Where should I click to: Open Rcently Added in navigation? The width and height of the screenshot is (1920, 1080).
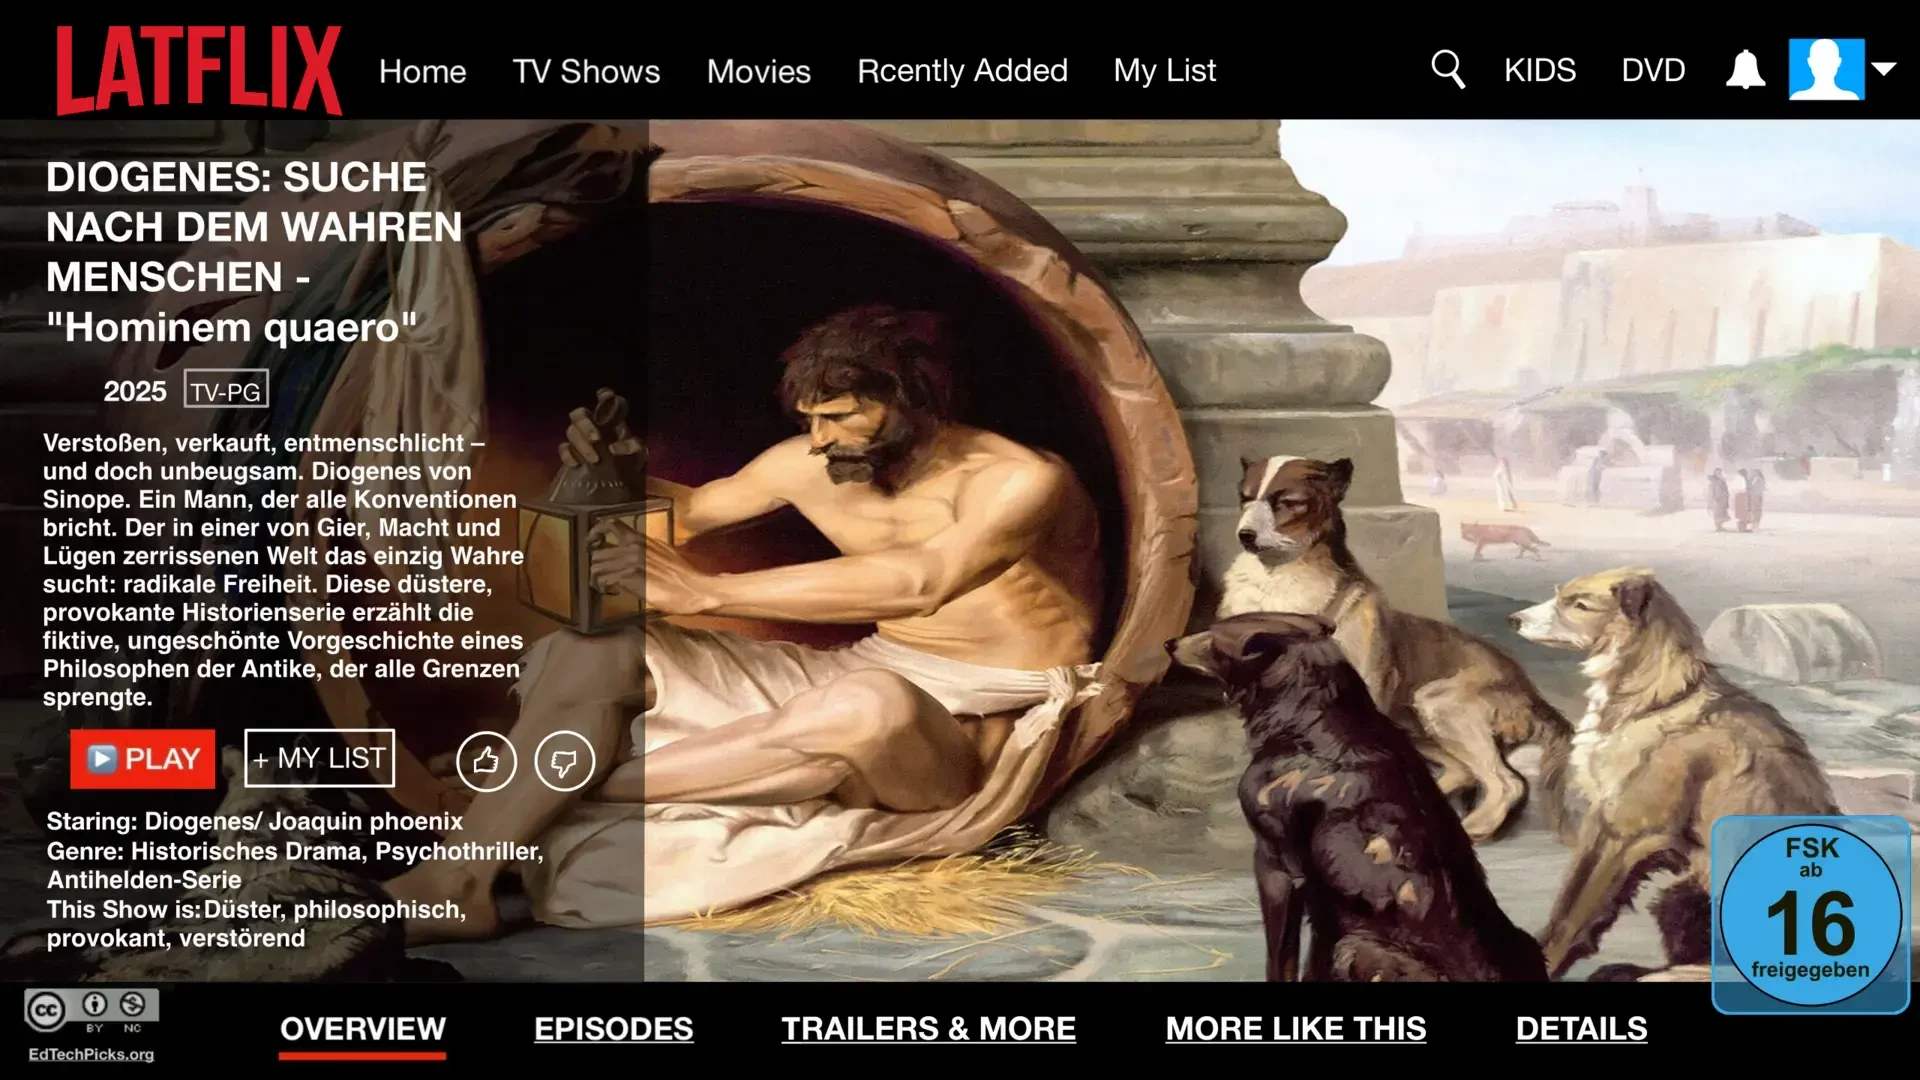(x=962, y=71)
